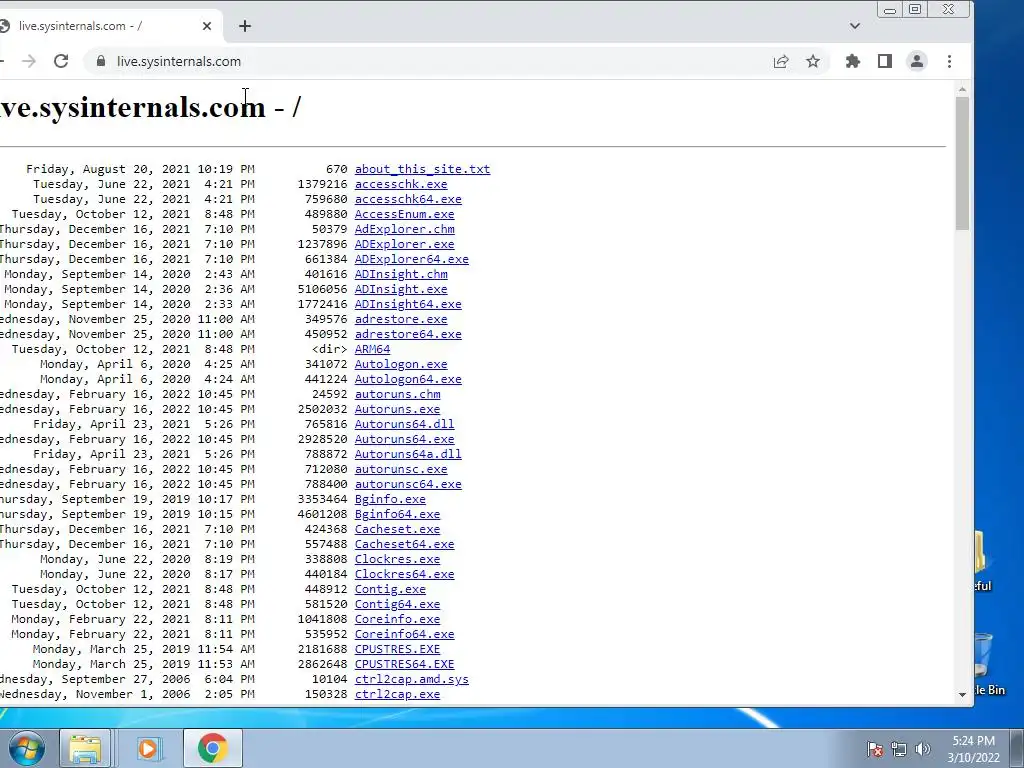Open the Chrome profile avatar

click(917, 61)
